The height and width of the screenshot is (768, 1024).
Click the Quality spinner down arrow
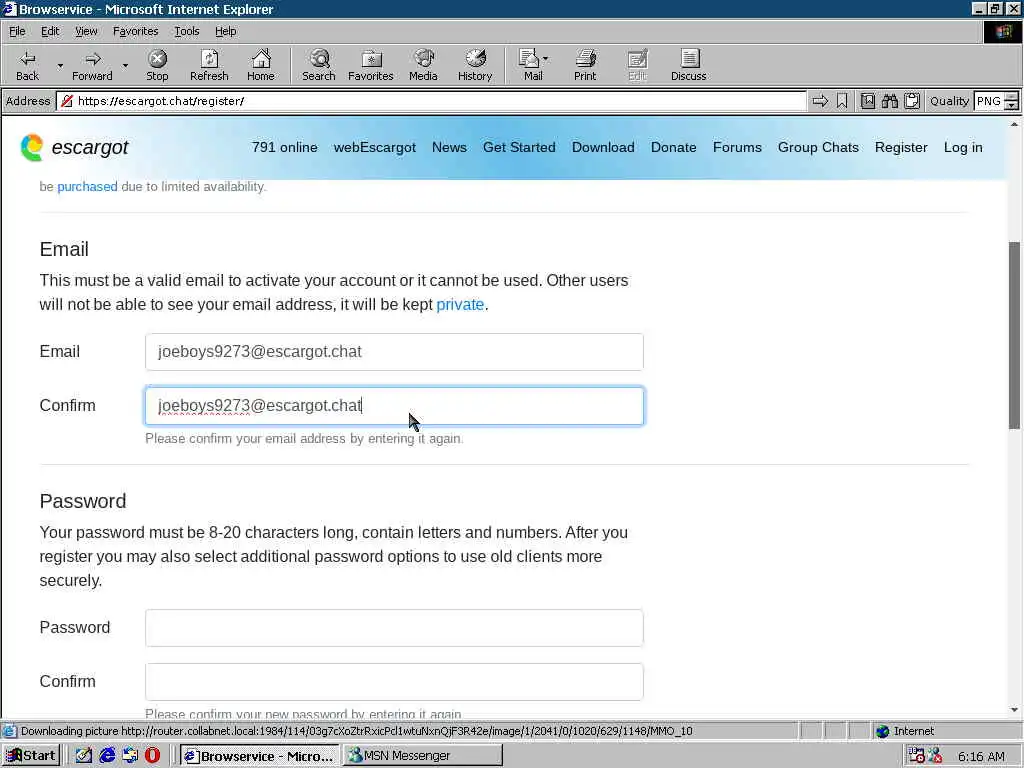pyautogui.click(x=1012, y=106)
